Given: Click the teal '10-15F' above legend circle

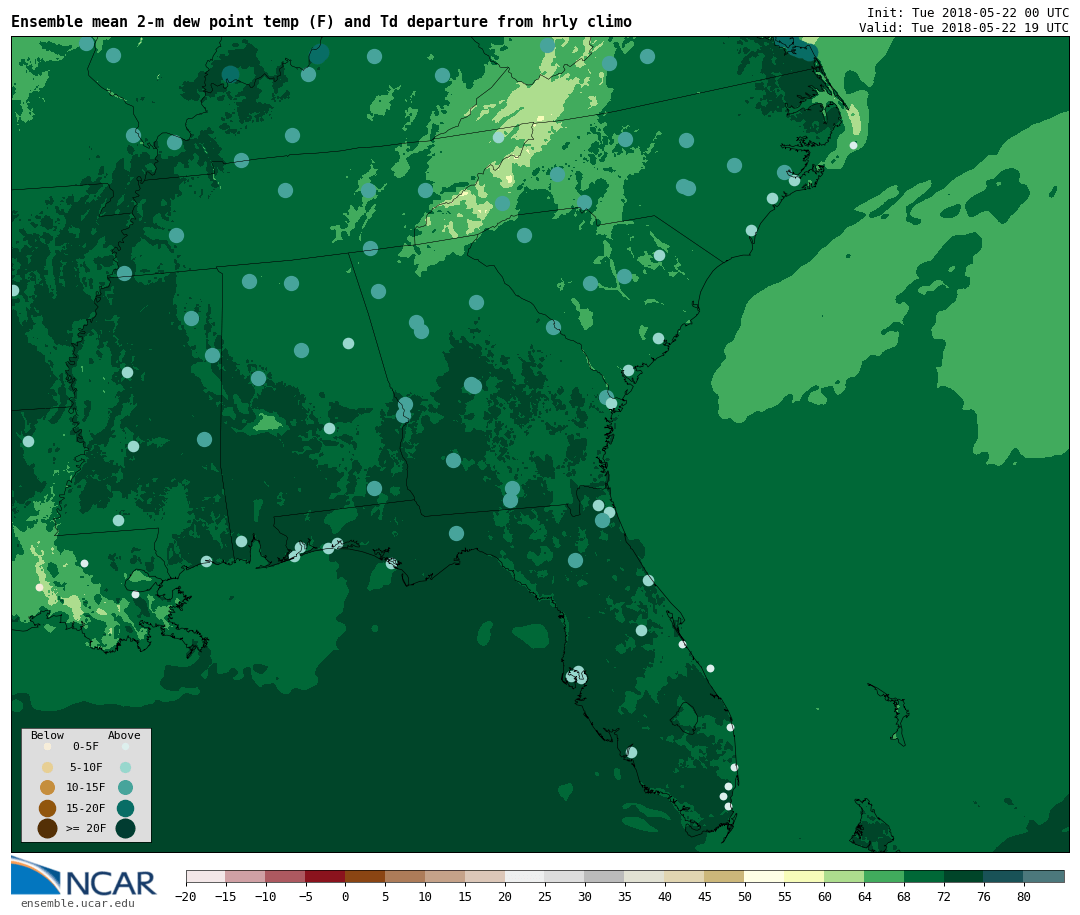Looking at the screenshot, I should 125,788.
